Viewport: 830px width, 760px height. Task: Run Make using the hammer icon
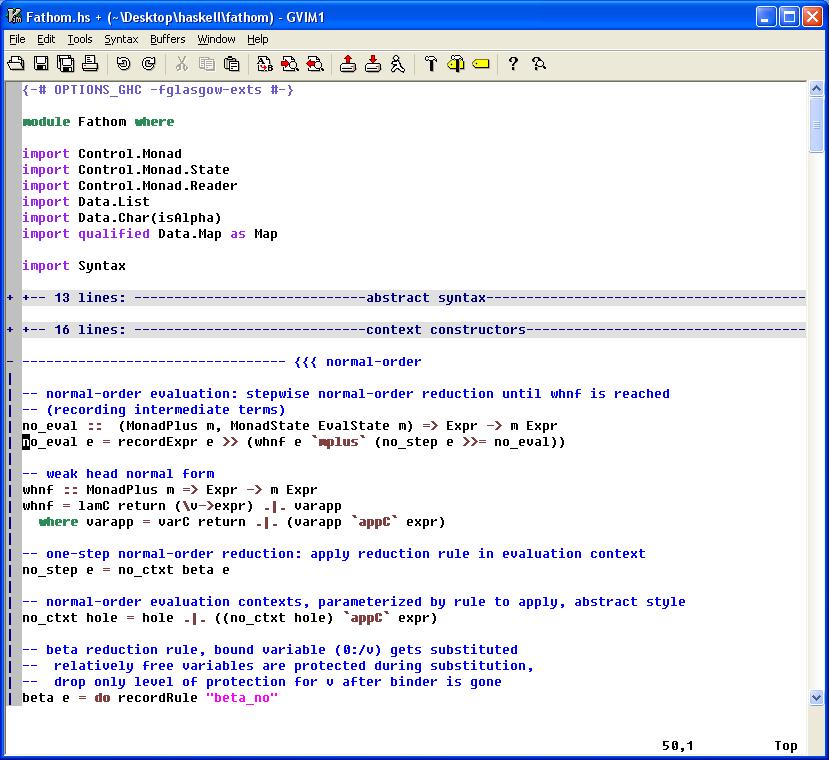pos(431,64)
